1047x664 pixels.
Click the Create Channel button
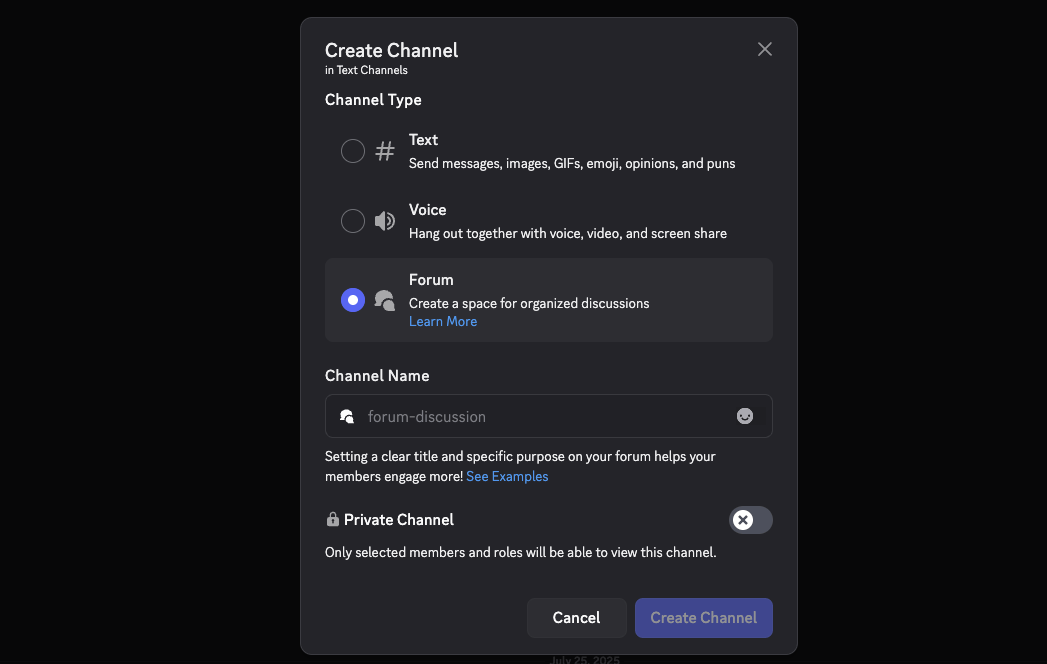(703, 618)
